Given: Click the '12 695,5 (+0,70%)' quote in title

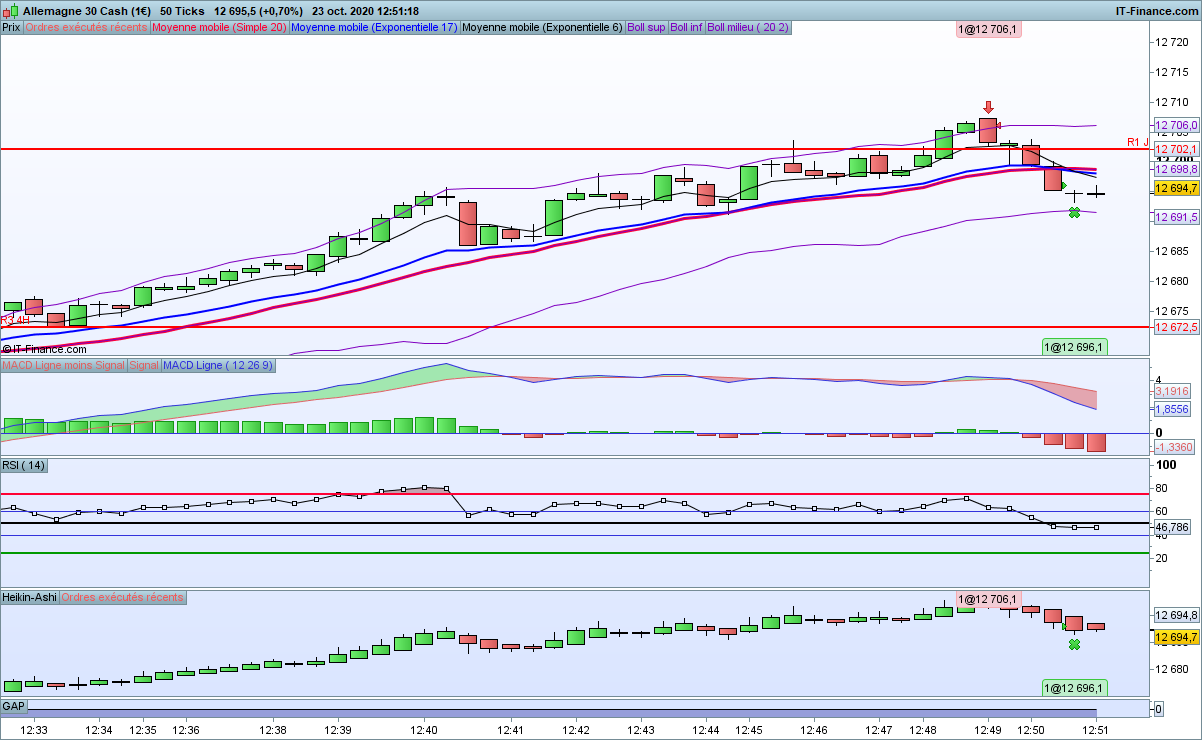Looking at the screenshot, I should (x=257, y=10).
